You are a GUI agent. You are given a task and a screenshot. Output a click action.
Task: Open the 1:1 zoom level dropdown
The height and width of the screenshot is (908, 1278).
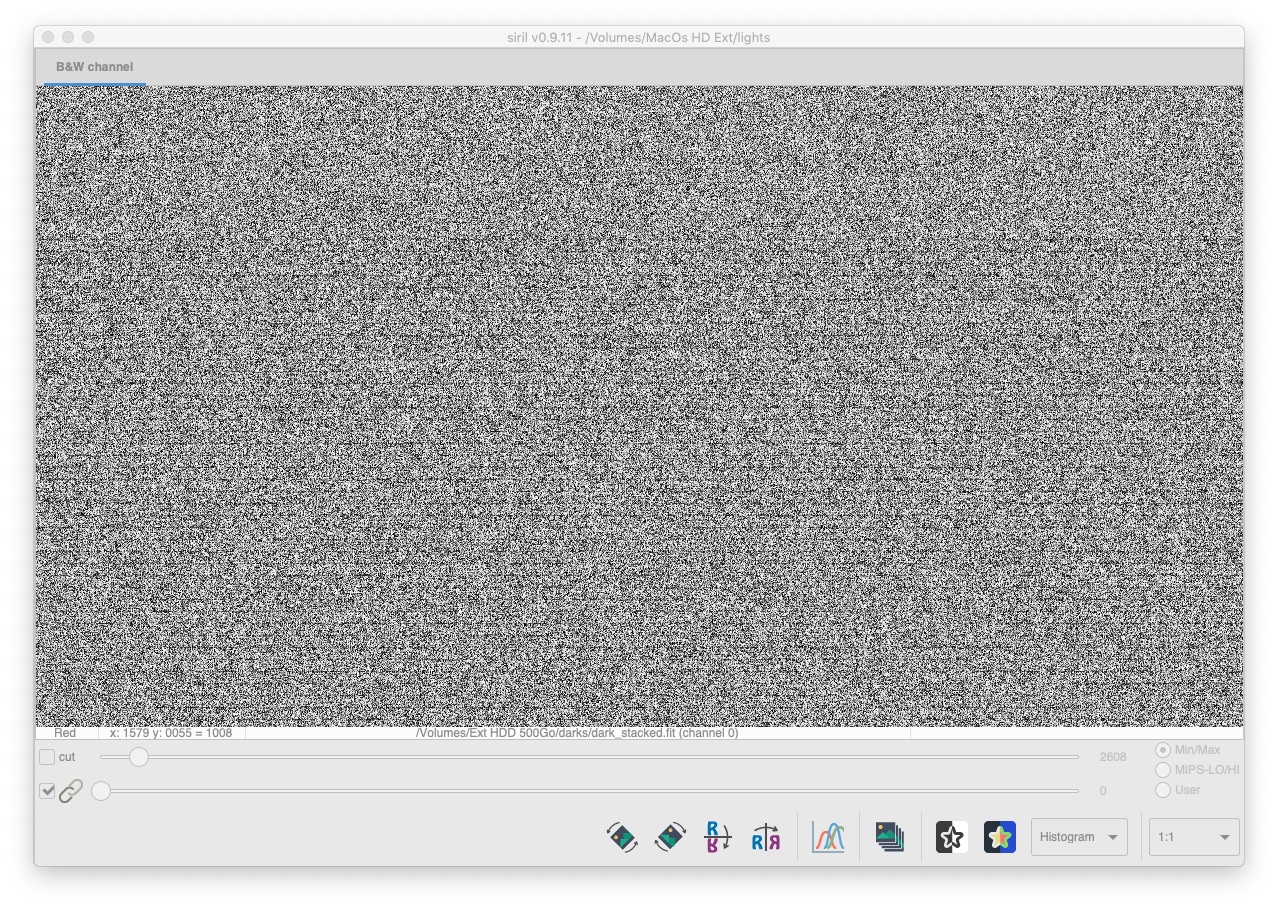(1194, 837)
